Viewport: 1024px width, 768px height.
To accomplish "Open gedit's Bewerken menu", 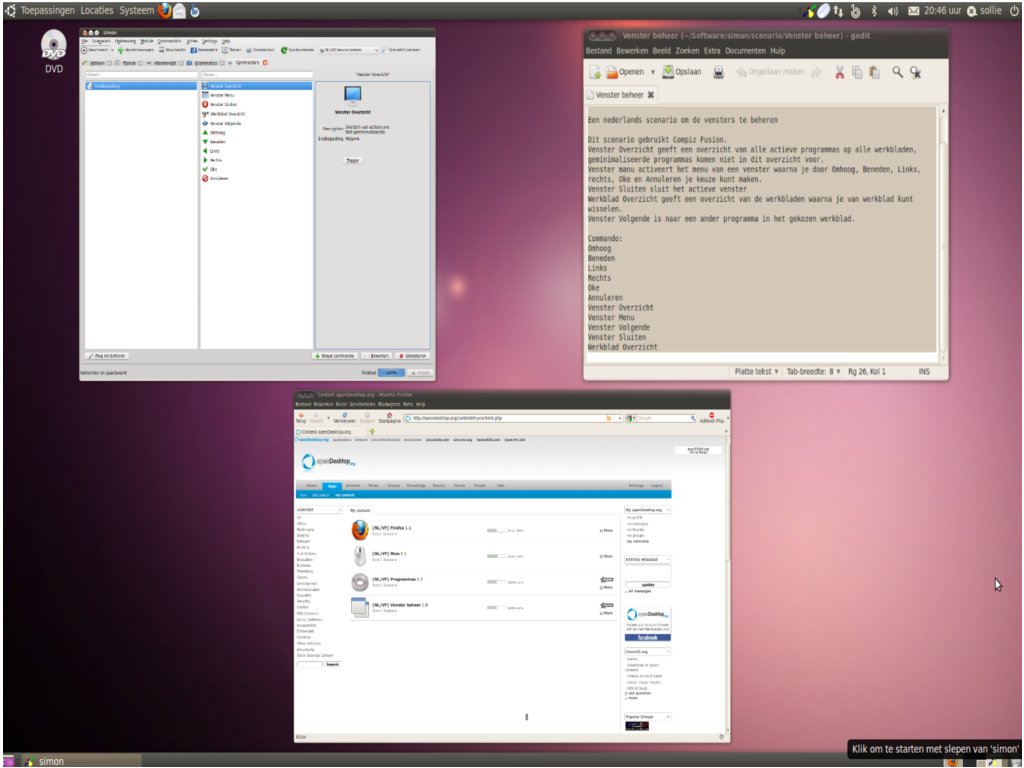I will click(x=632, y=50).
